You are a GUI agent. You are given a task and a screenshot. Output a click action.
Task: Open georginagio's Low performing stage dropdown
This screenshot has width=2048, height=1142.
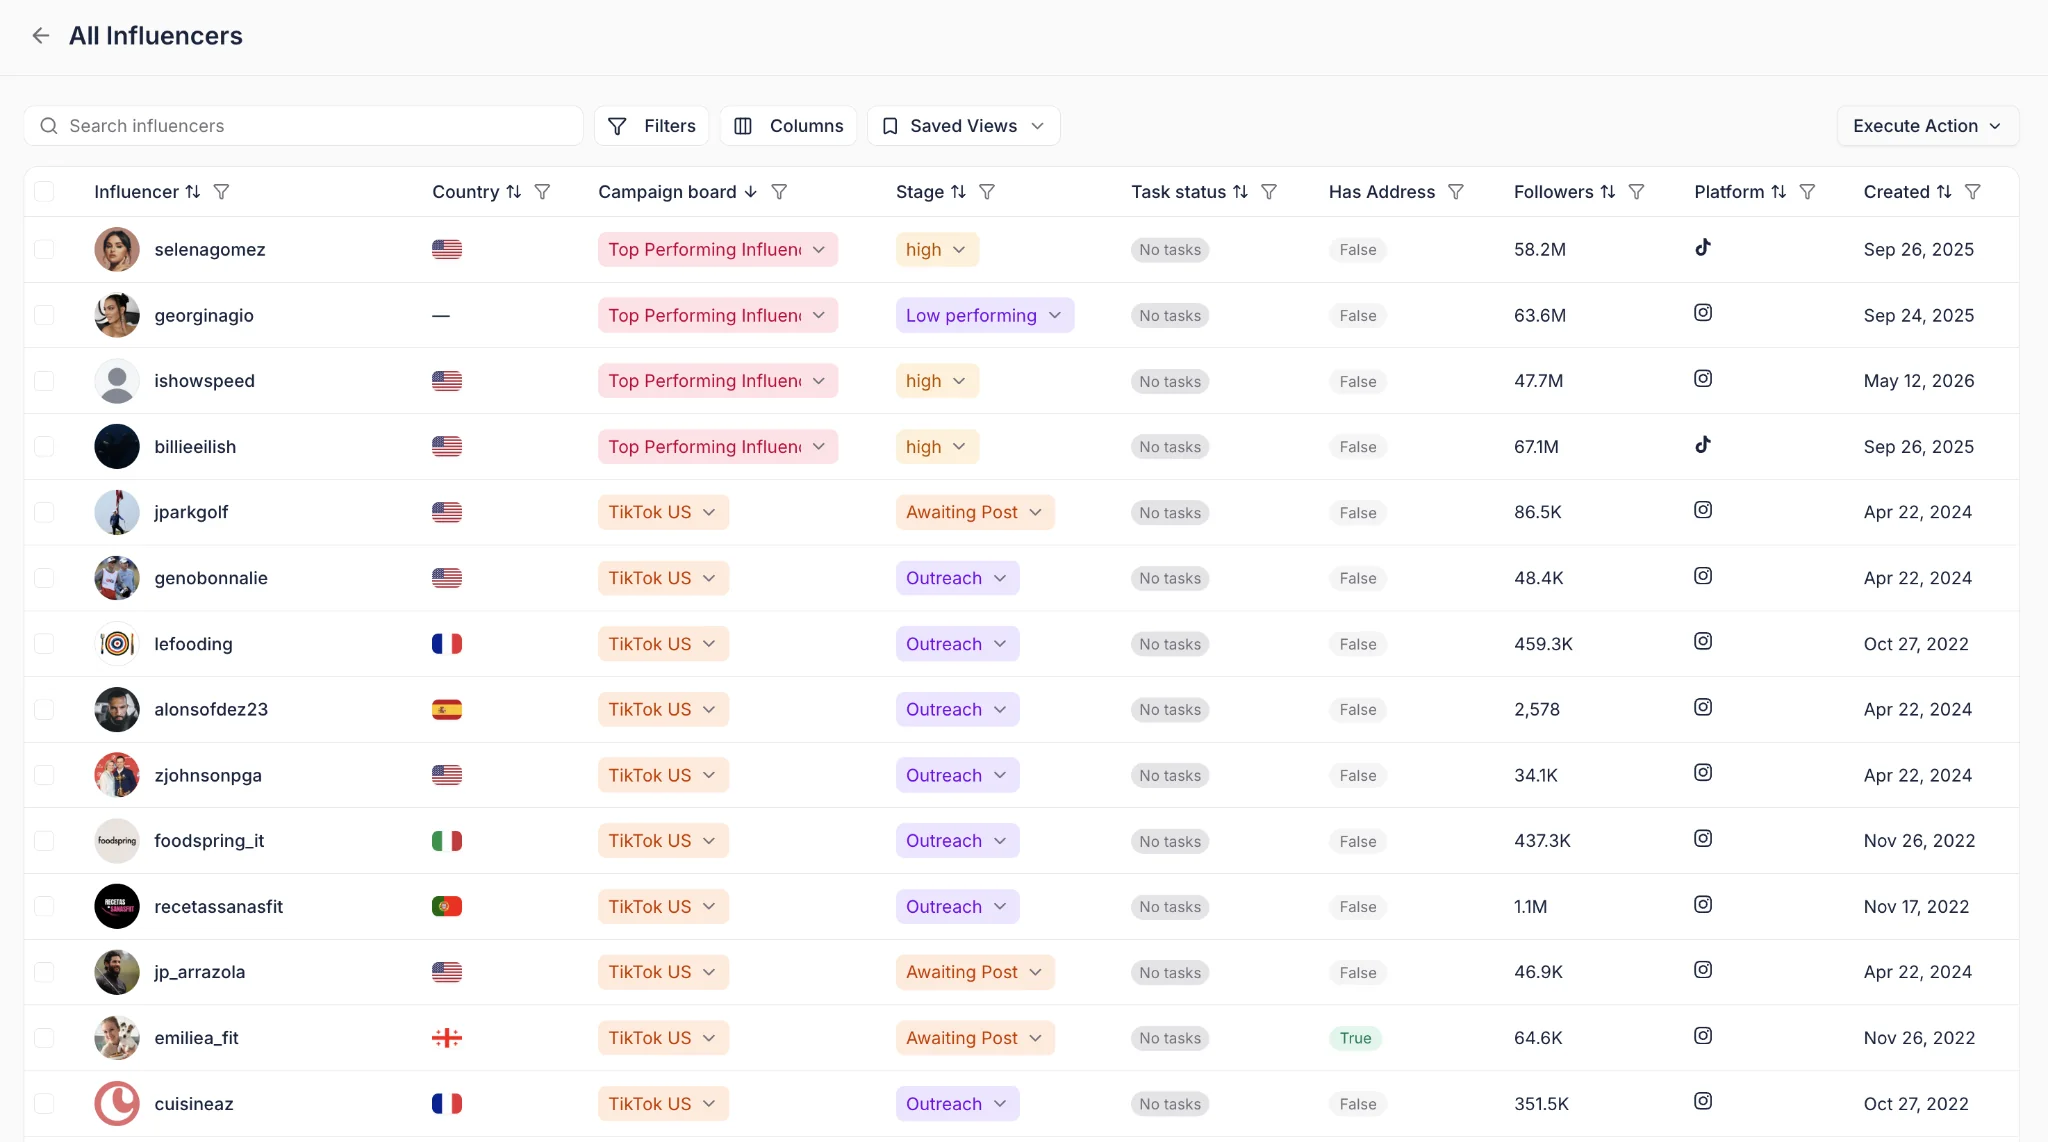(x=984, y=315)
